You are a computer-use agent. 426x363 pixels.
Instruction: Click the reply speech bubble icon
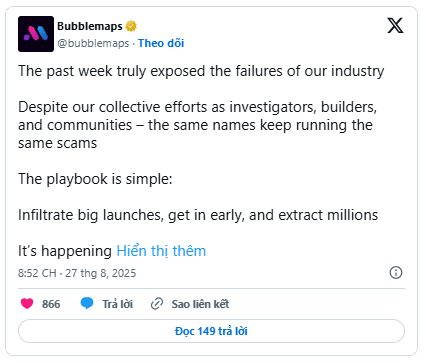click(87, 304)
